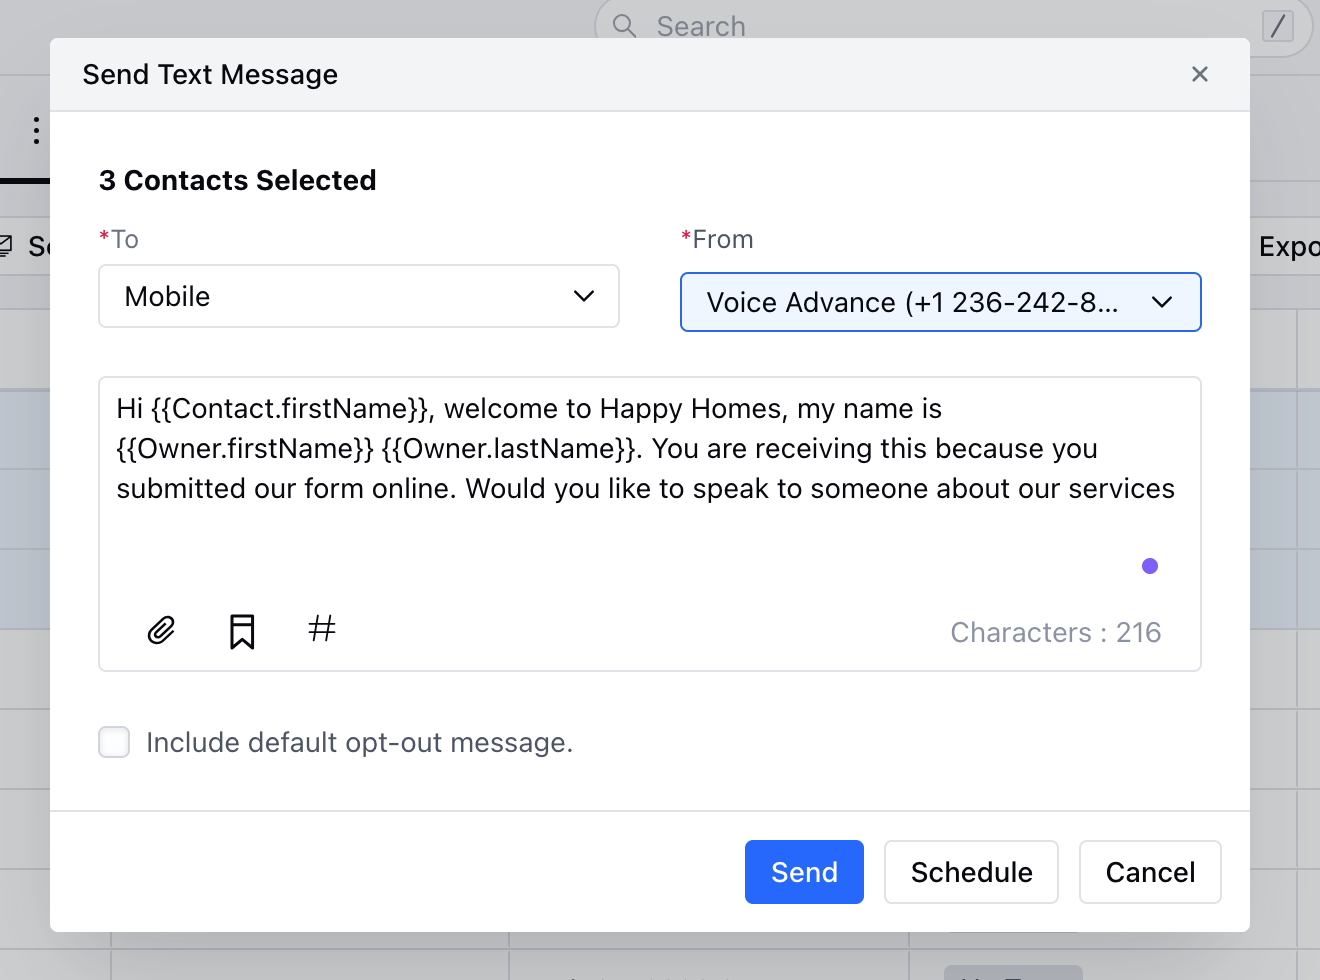Open the From Voice Advance number dropdown
Screen dimensions: 1320x980
point(941,302)
